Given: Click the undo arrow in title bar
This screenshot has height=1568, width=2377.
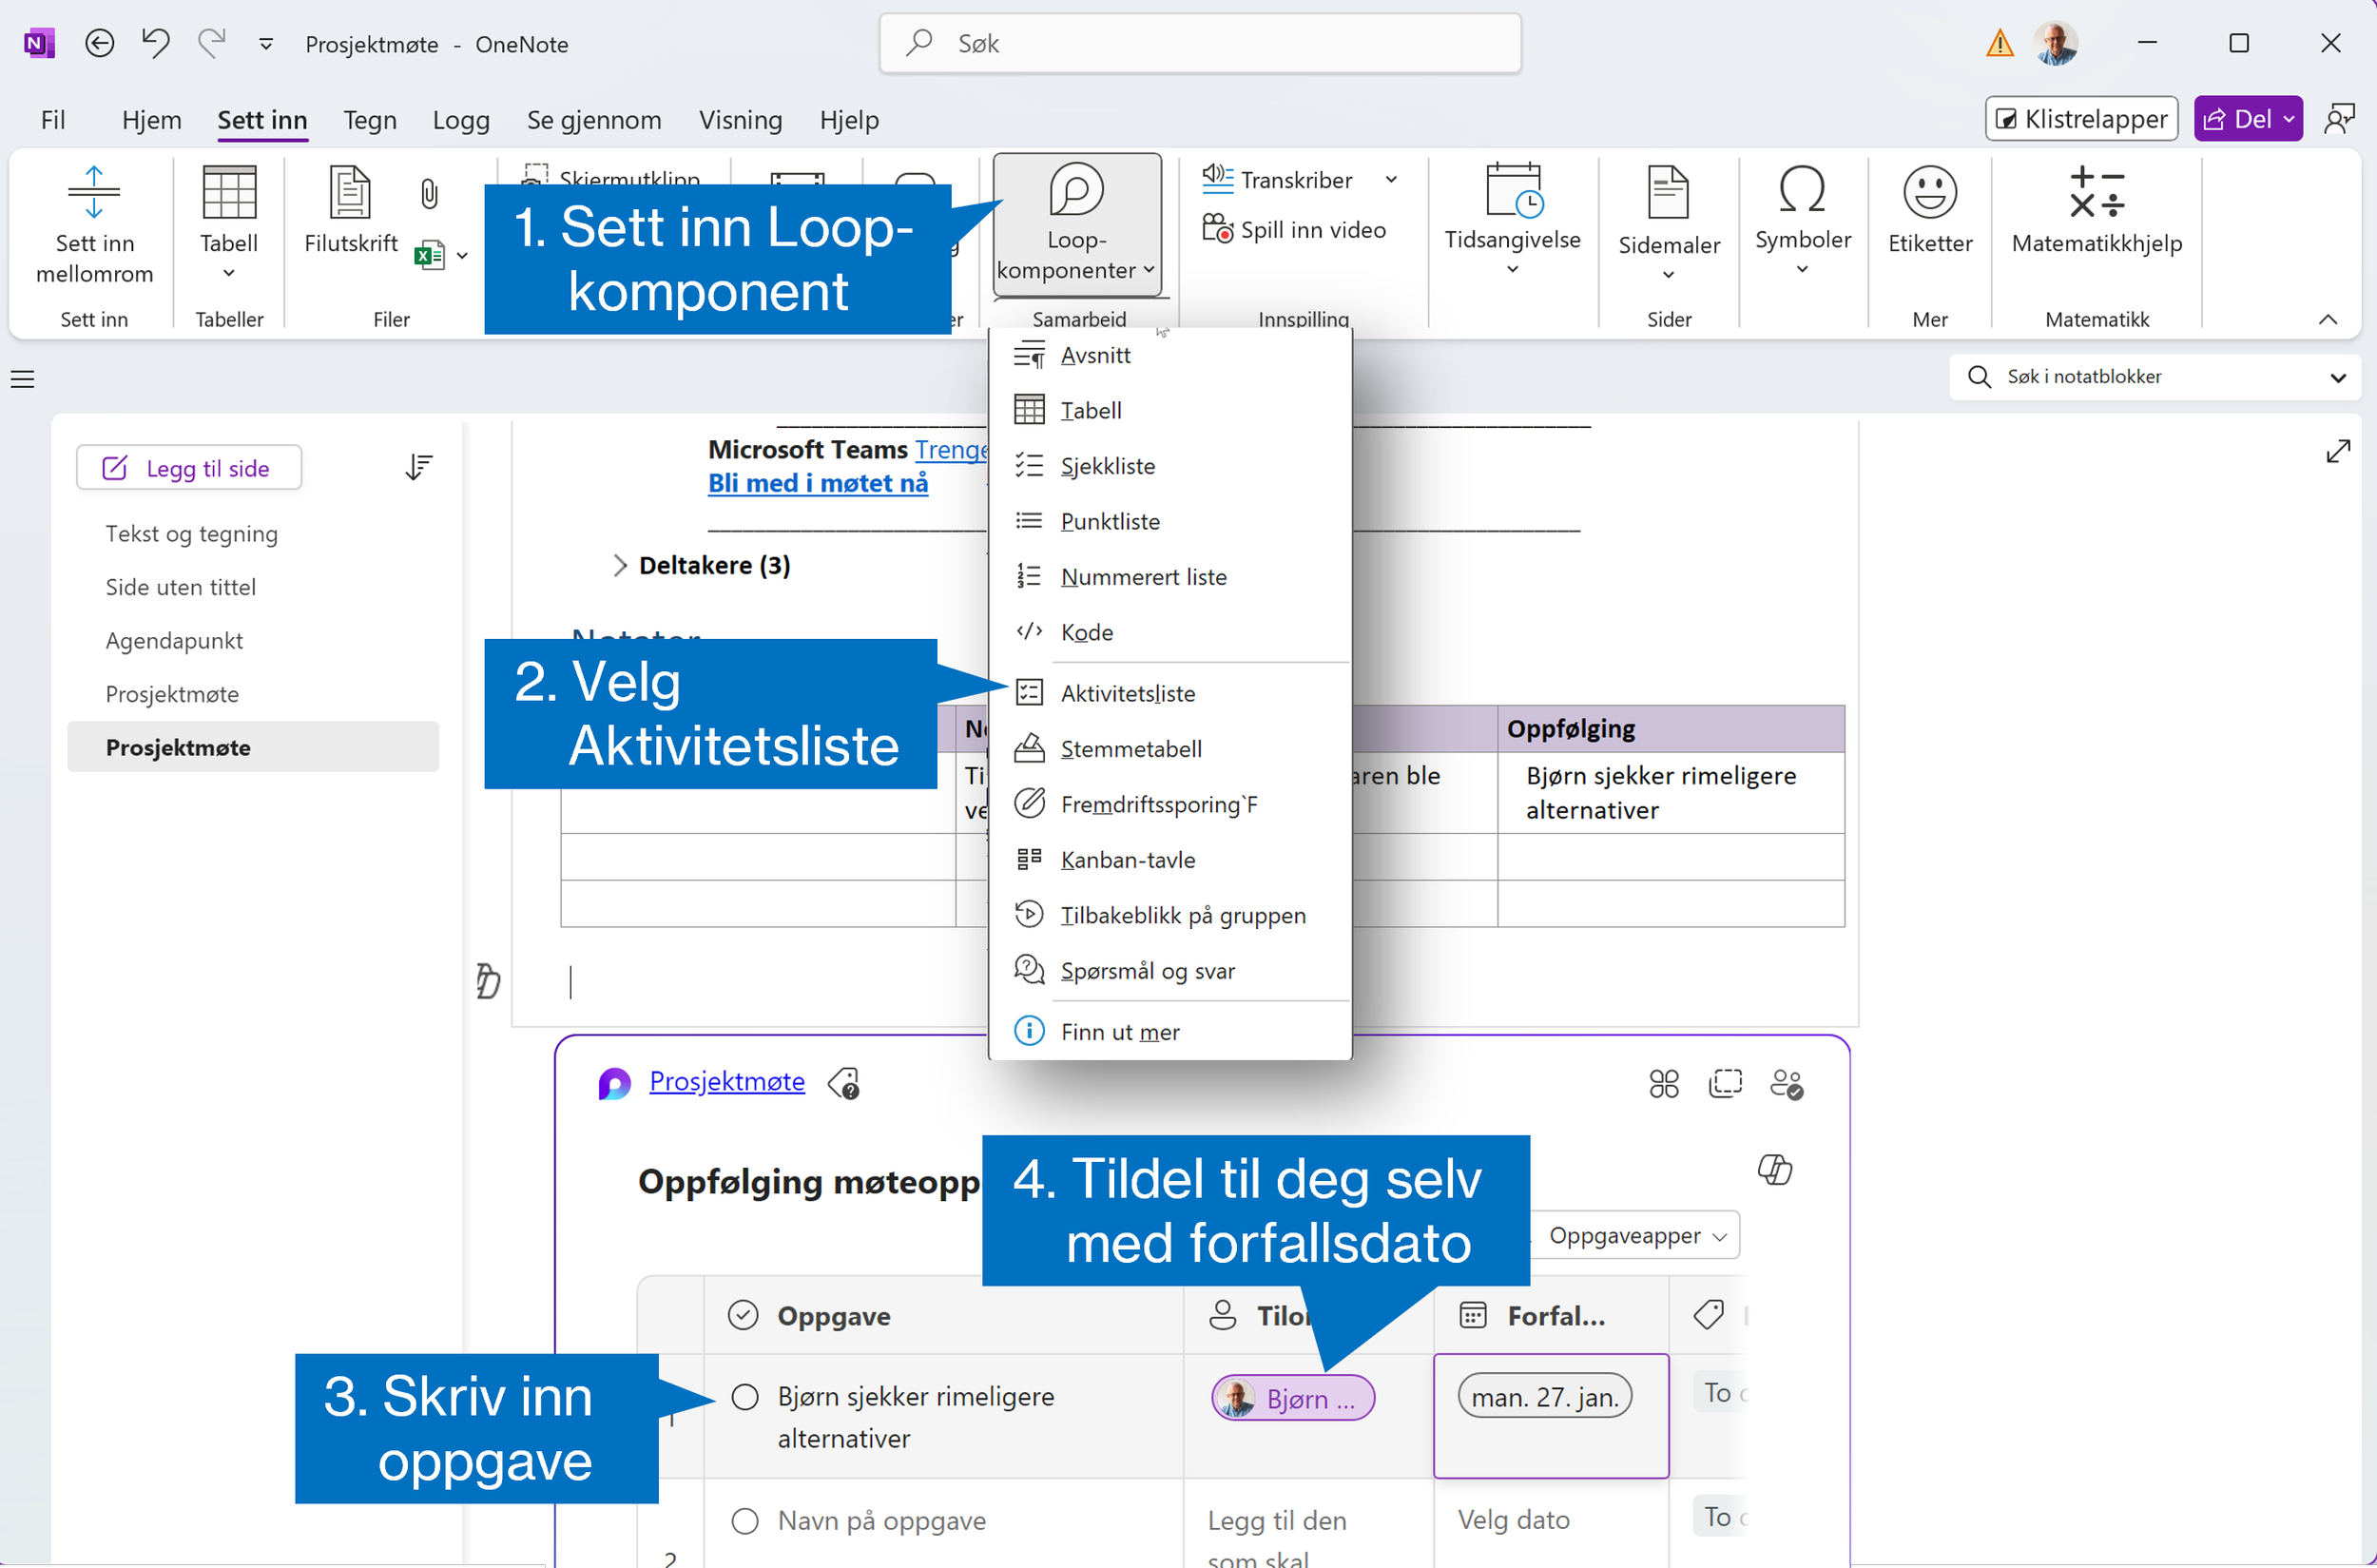Looking at the screenshot, I should [156, 43].
